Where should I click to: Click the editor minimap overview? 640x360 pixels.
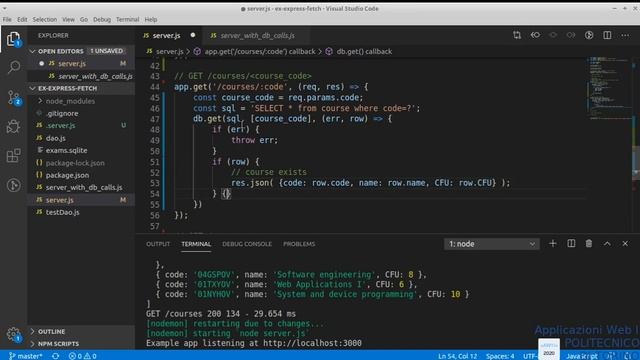coord(610,89)
